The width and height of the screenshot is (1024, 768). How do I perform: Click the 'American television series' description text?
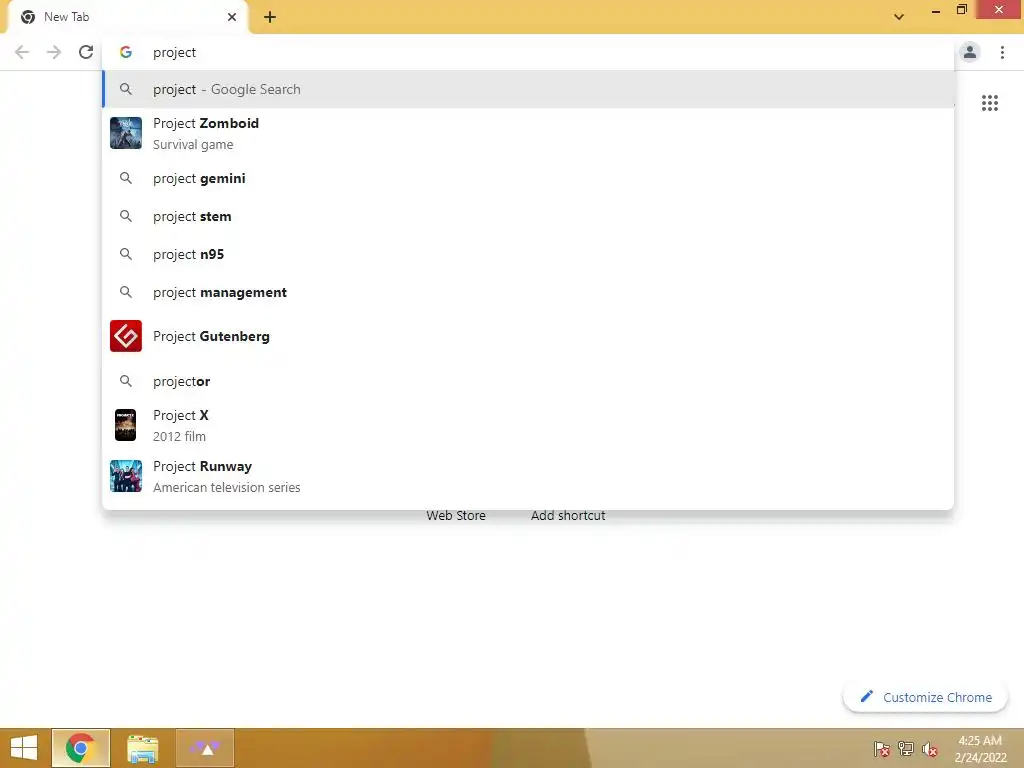[227, 487]
